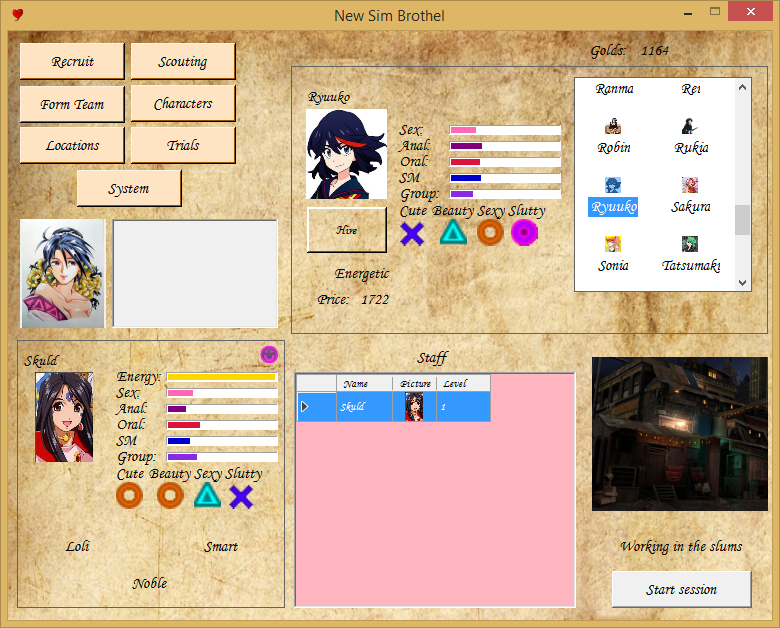Click the Loli trait label

point(78,546)
